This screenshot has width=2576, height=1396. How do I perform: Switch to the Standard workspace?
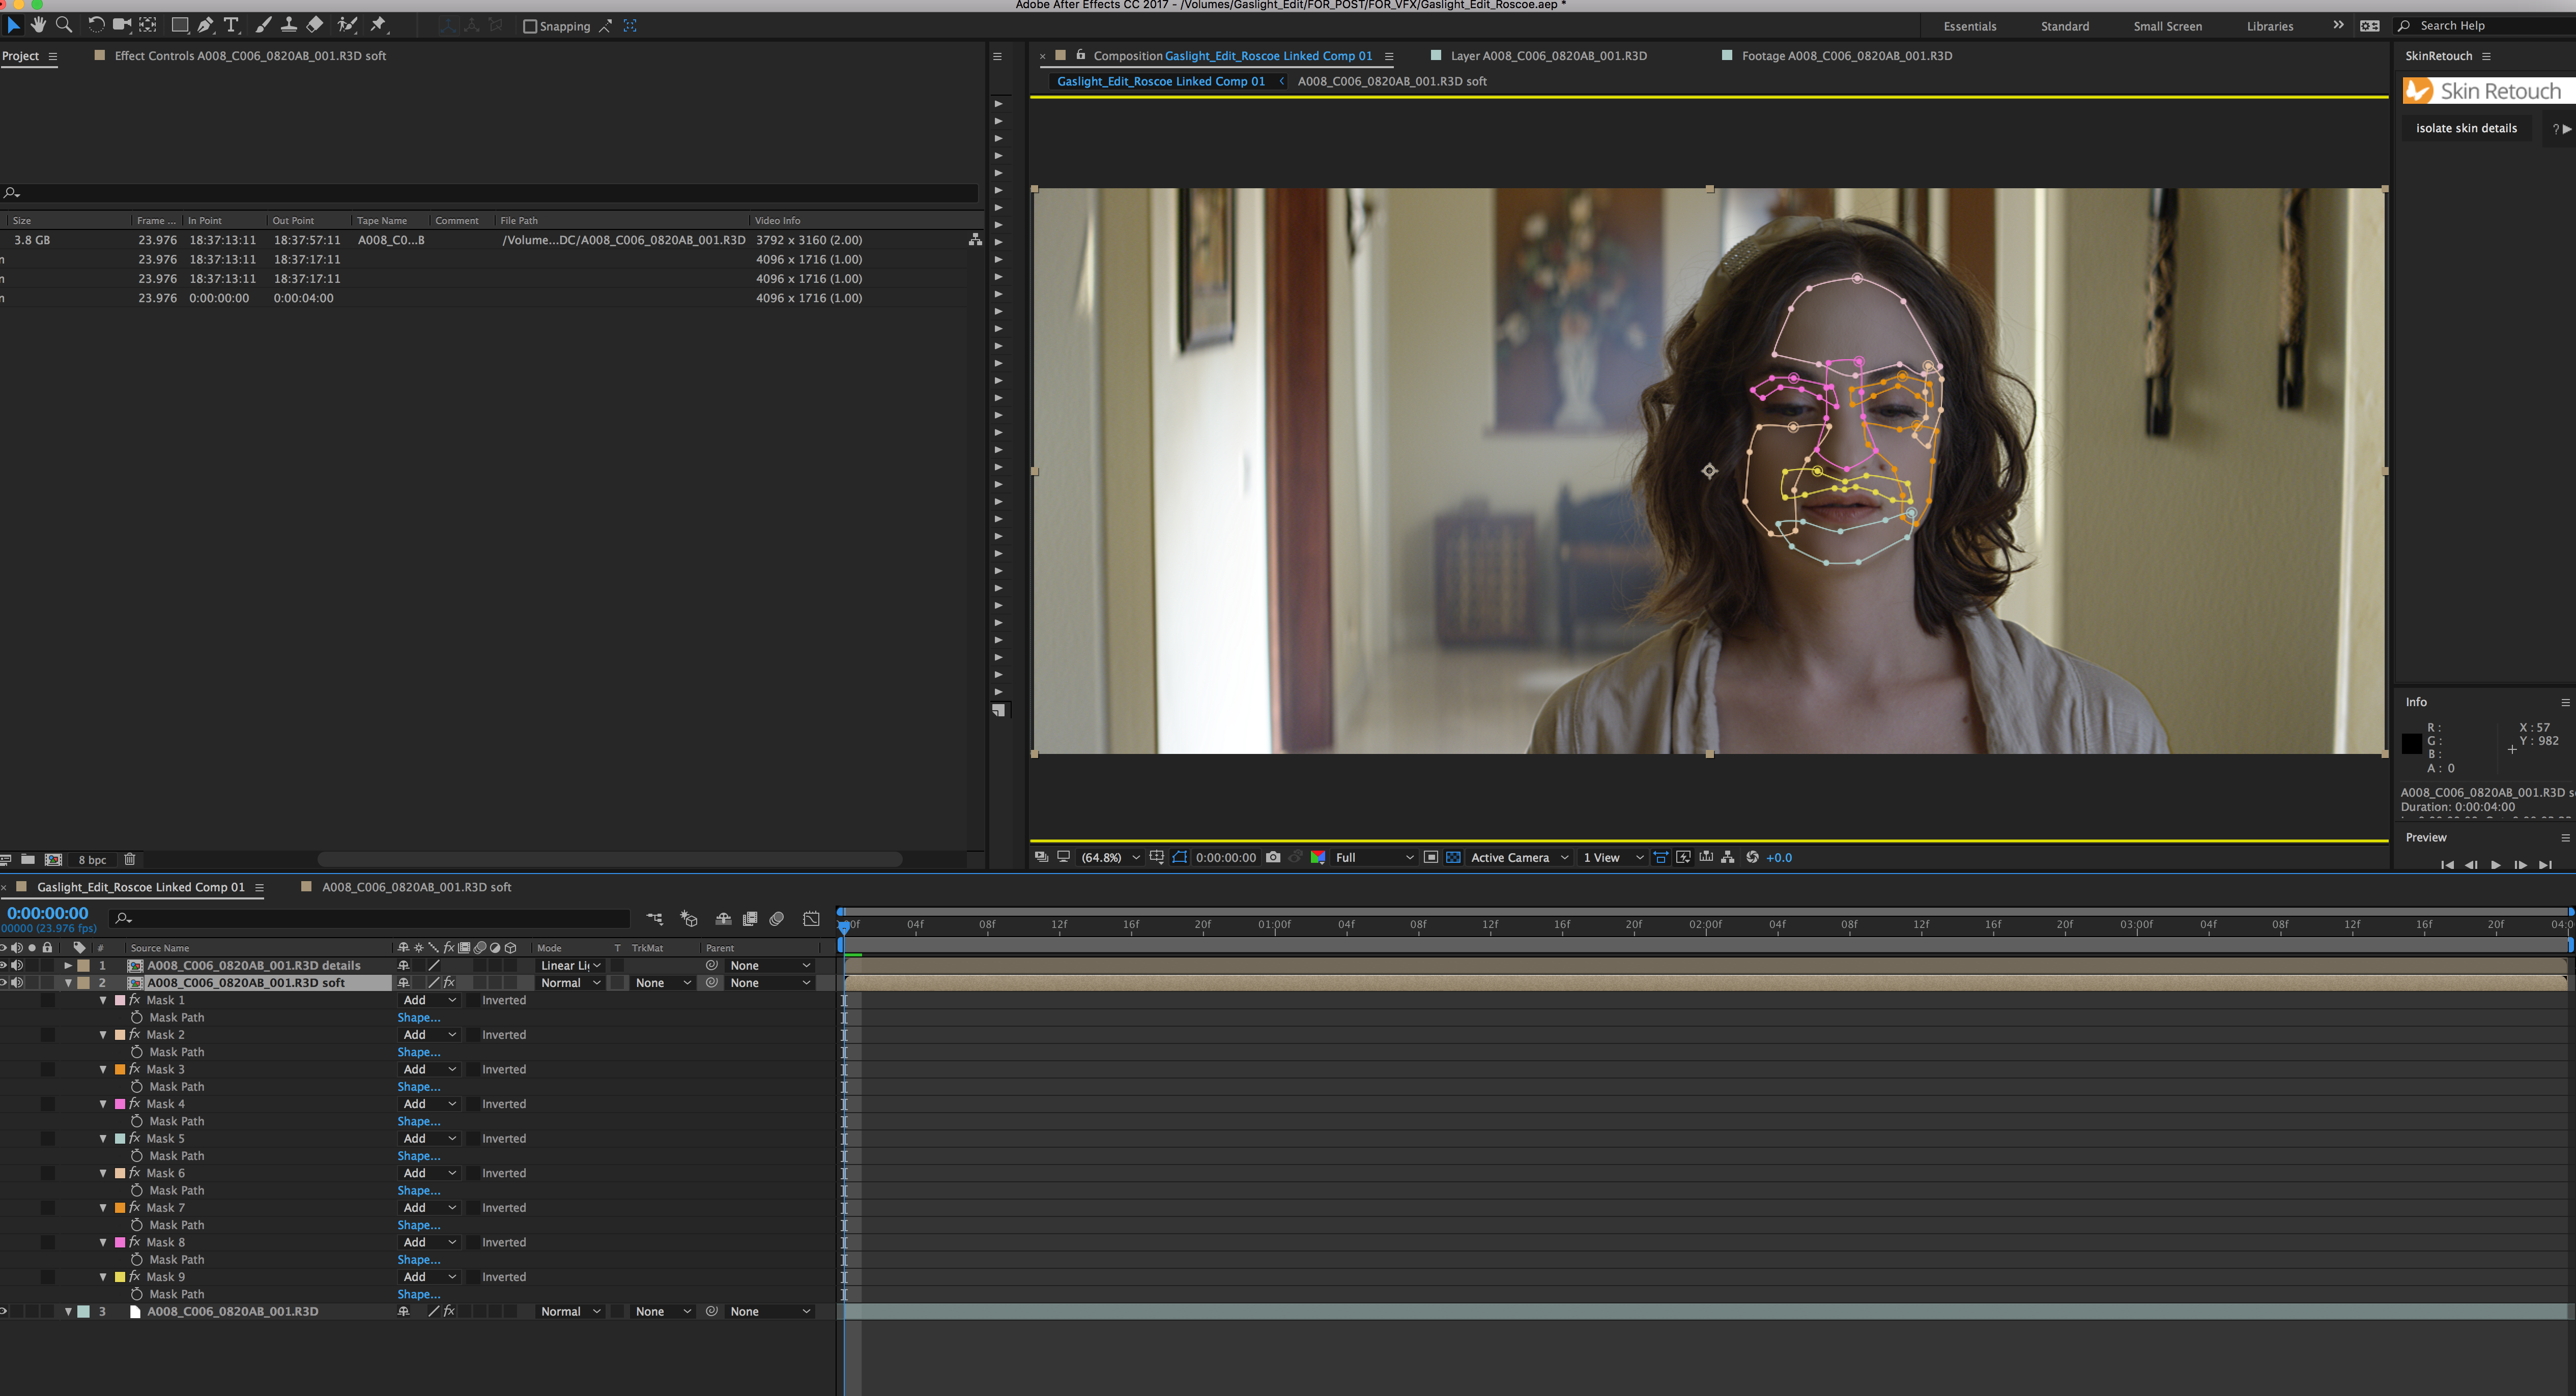point(2064,26)
